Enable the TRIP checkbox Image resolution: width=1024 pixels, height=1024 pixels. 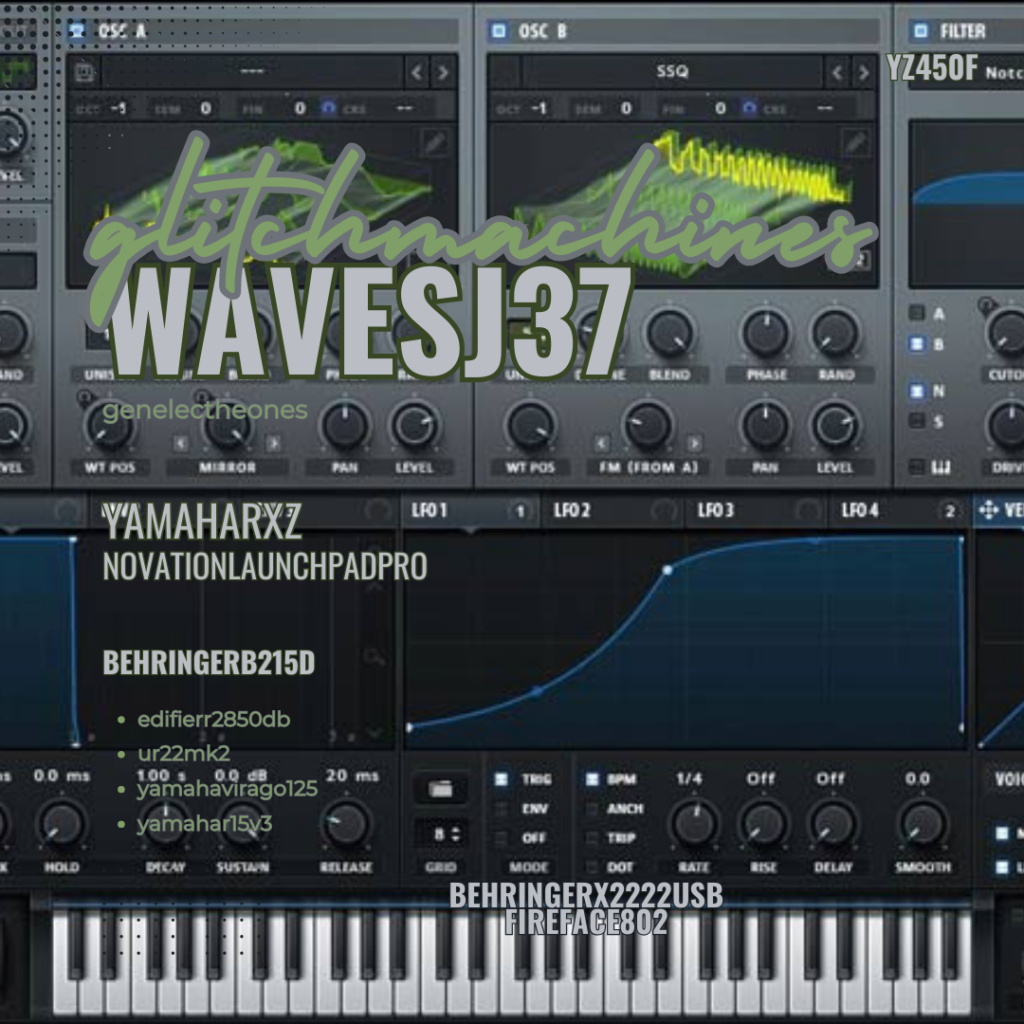click(592, 837)
